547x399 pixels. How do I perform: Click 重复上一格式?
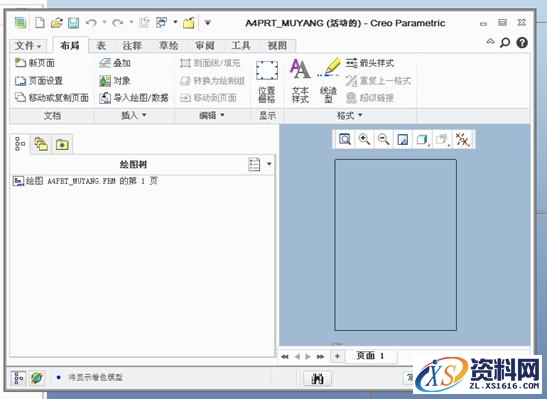pos(379,81)
